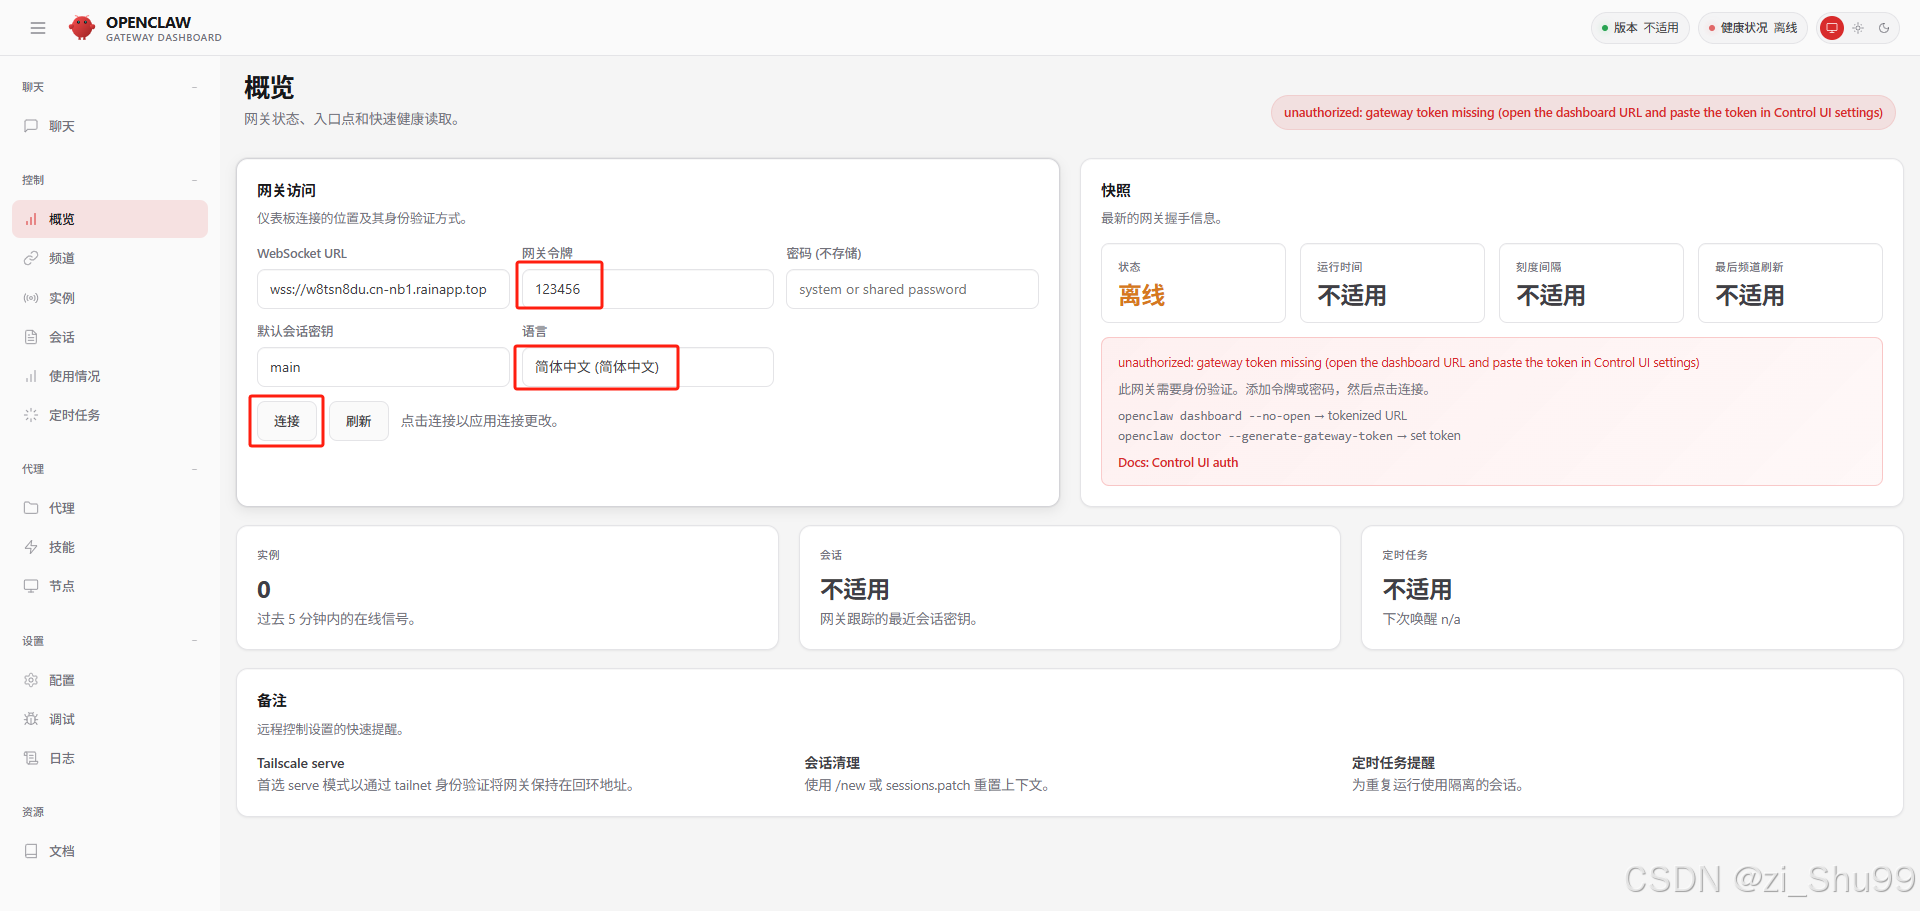Viewport: 1920px width, 911px height.
Task: Open the 会话 sidebar page
Action: pos(62,337)
